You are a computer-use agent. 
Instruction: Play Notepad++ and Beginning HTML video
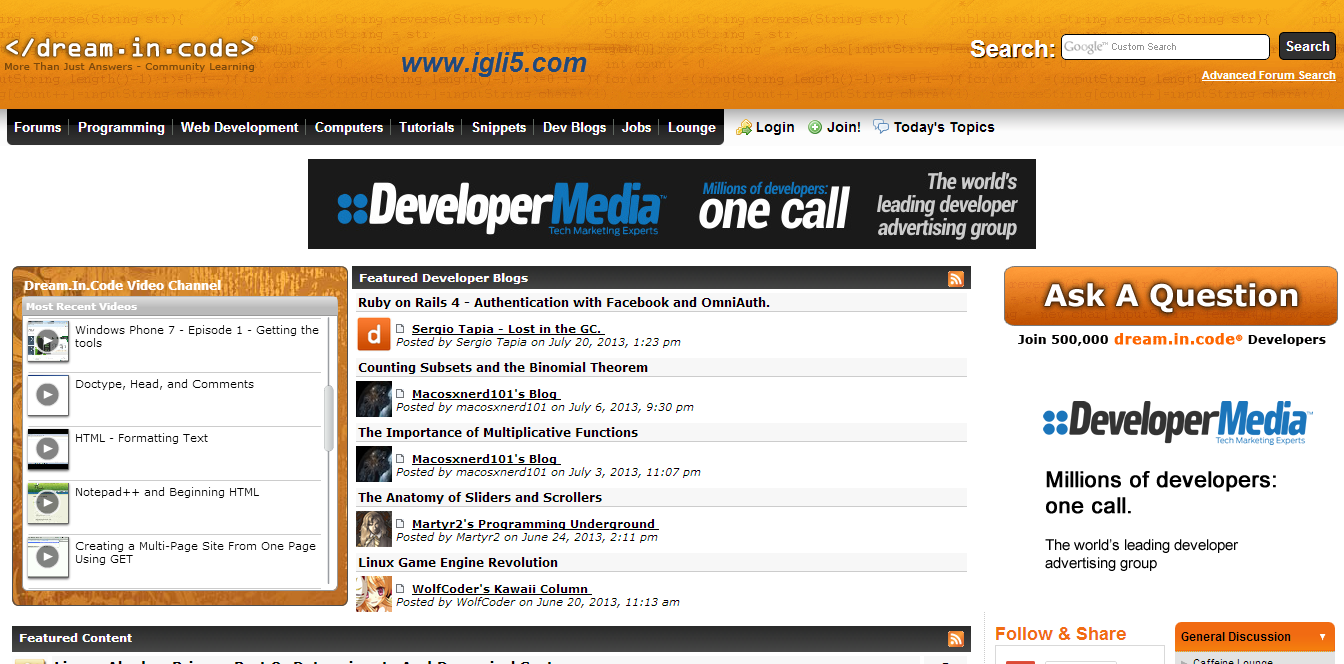point(48,504)
